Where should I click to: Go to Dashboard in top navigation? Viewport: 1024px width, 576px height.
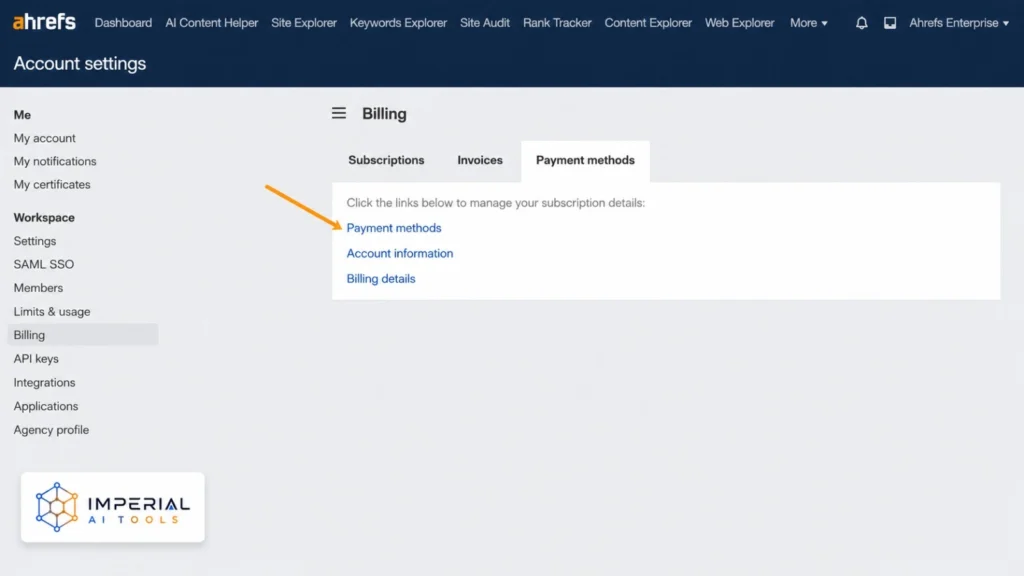pyautogui.click(x=123, y=23)
